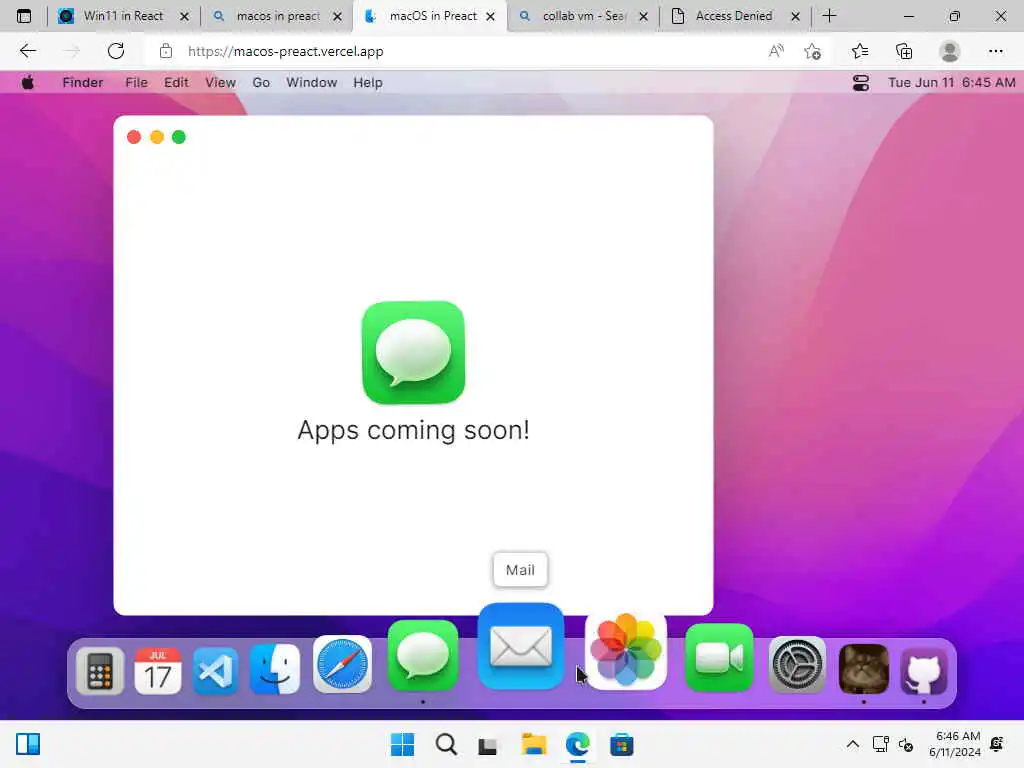Open File Explorer from taskbar
This screenshot has width=1024, height=768.
[534, 744]
